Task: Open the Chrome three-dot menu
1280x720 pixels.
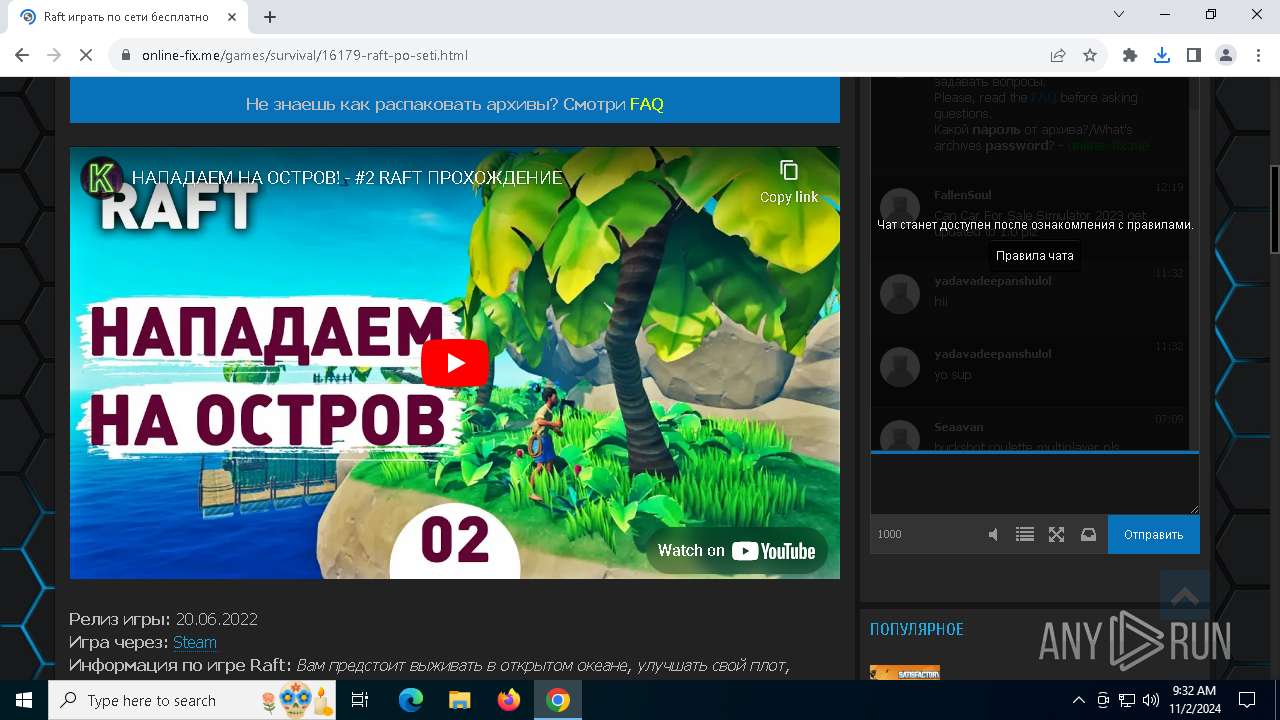Action: [x=1257, y=55]
